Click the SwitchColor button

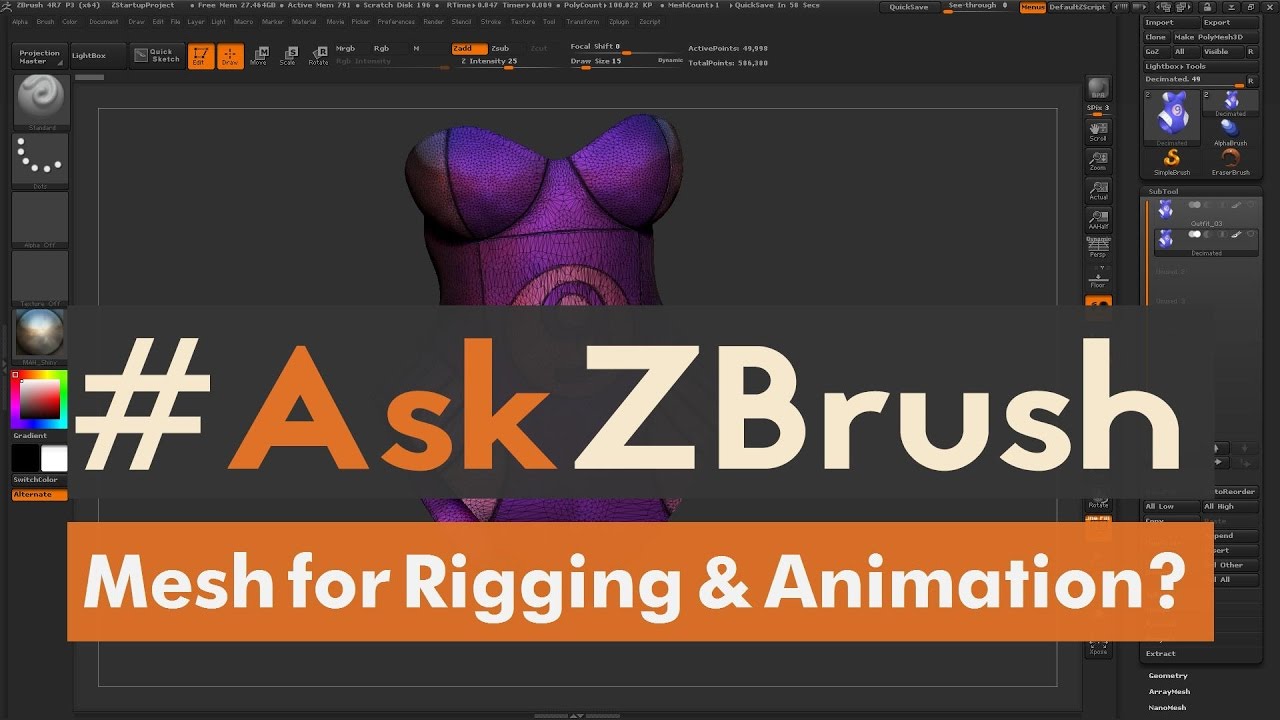40,480
